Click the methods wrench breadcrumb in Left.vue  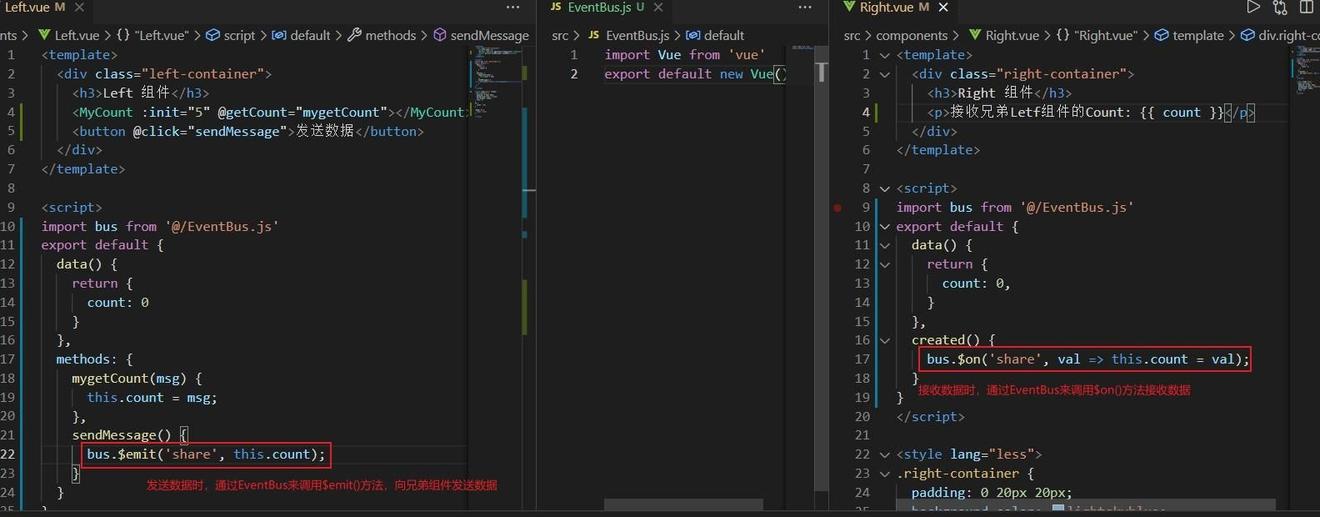tap(382, 35)
